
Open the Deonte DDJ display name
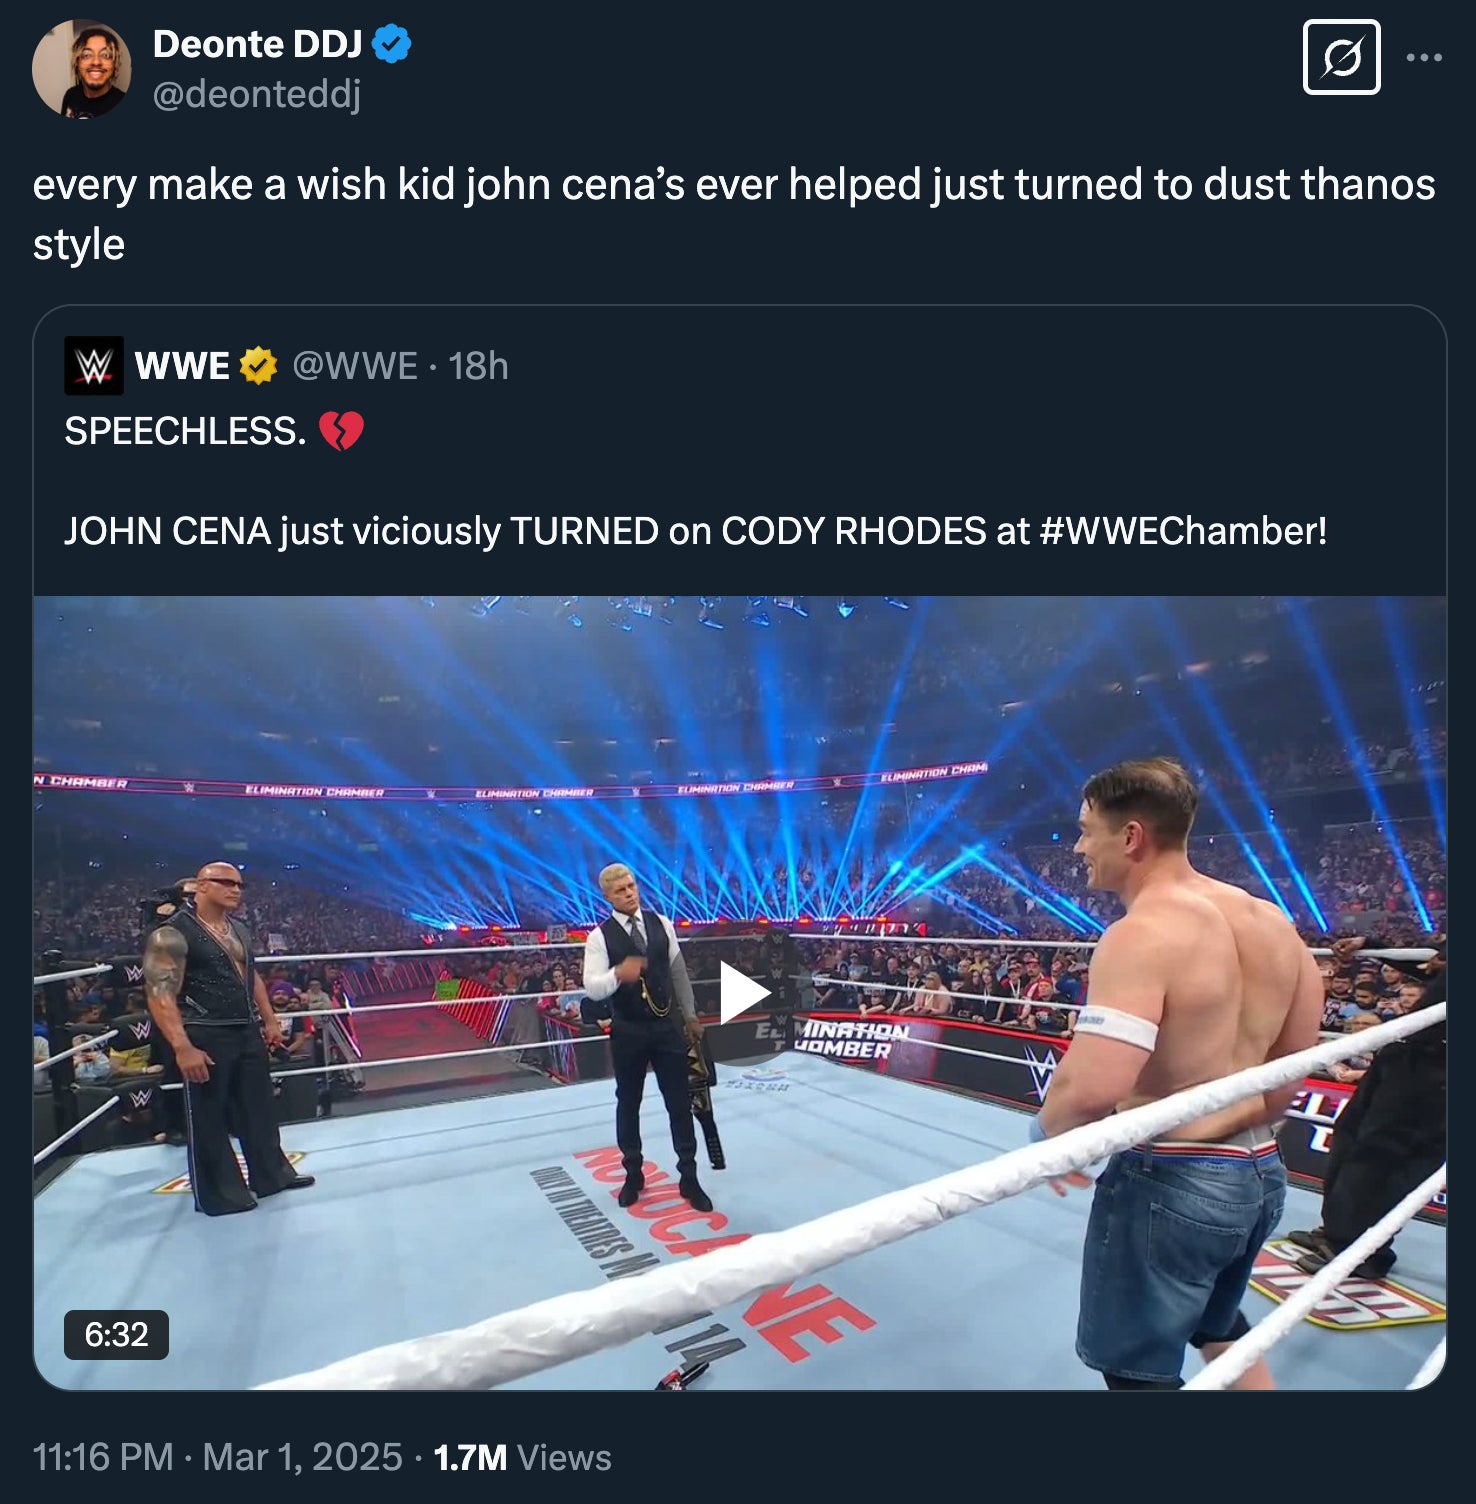pos(257,45)
